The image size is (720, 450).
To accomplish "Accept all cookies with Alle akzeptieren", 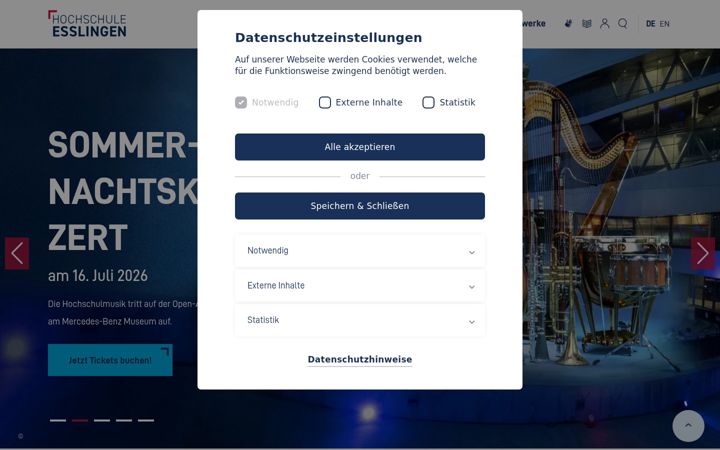I will [x=360, y=147].
